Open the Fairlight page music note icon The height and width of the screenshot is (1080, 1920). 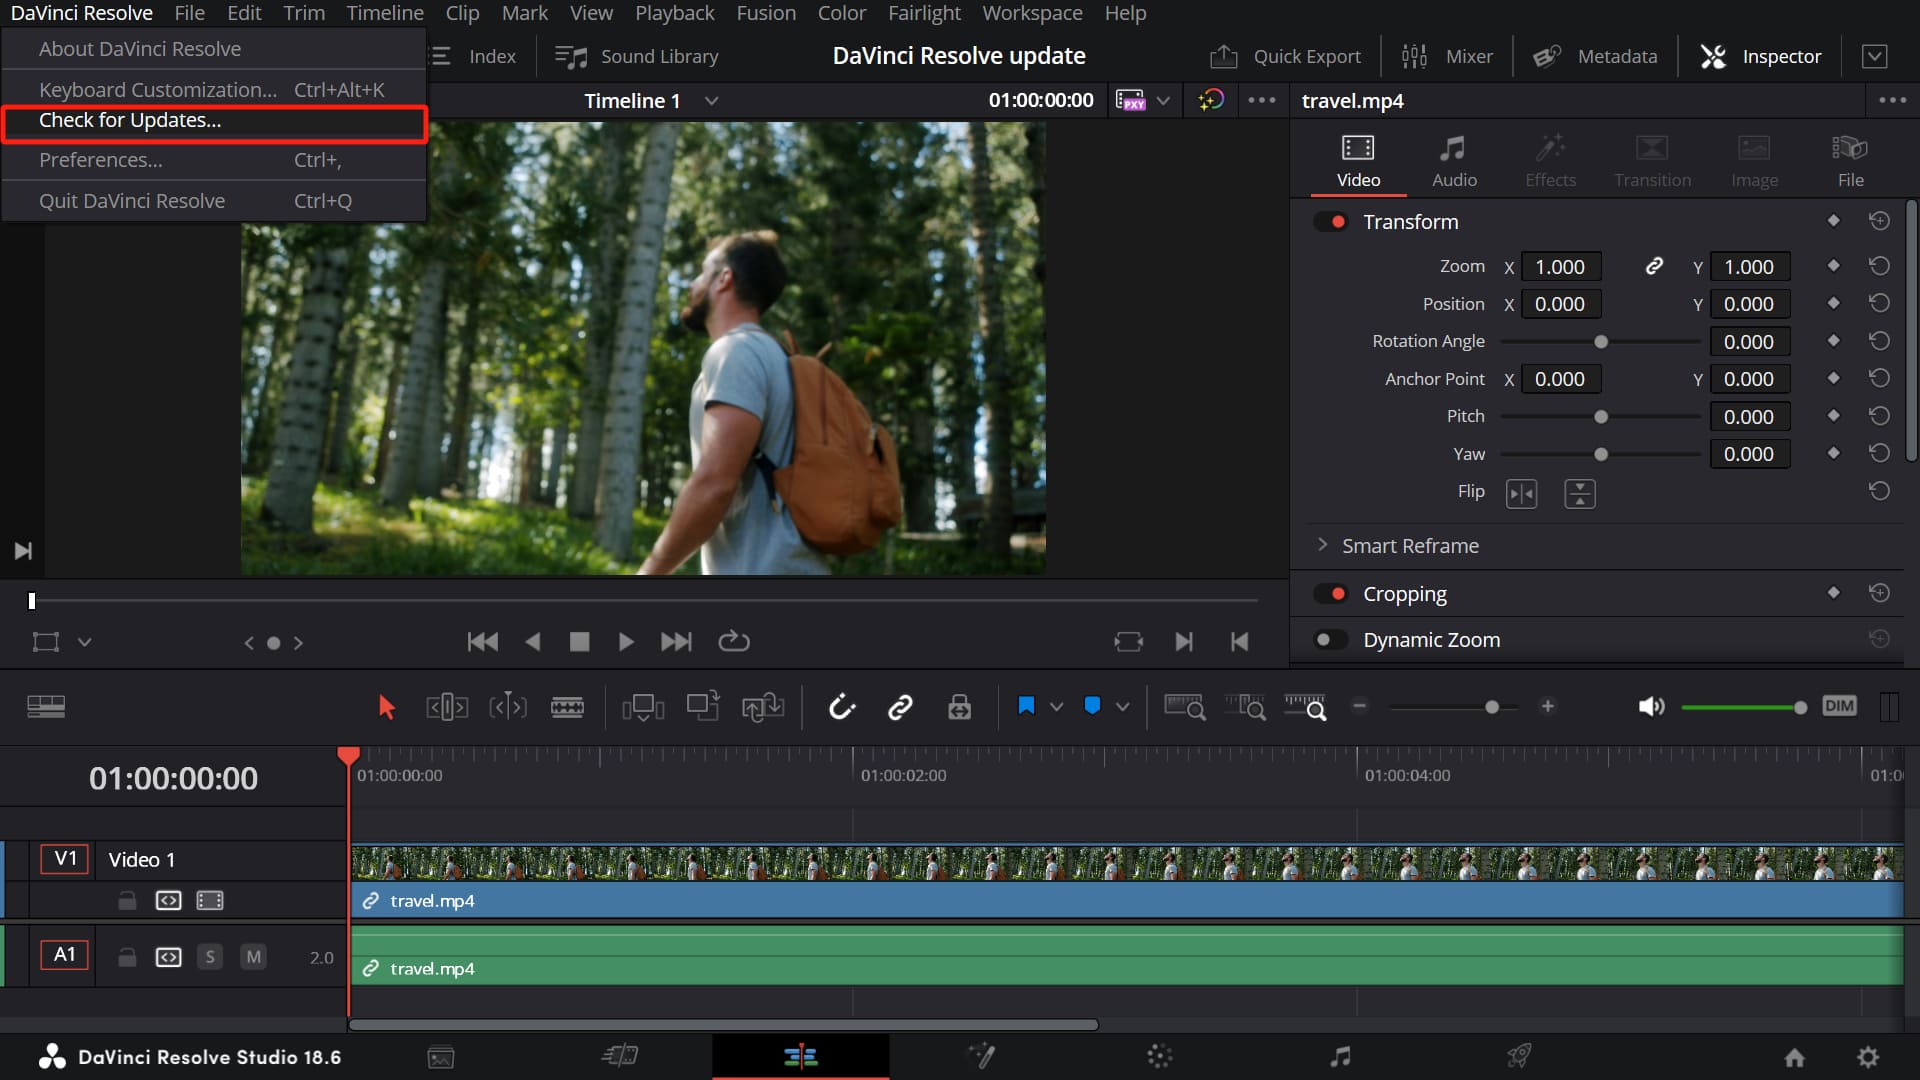click(x=1340, y=1057)
